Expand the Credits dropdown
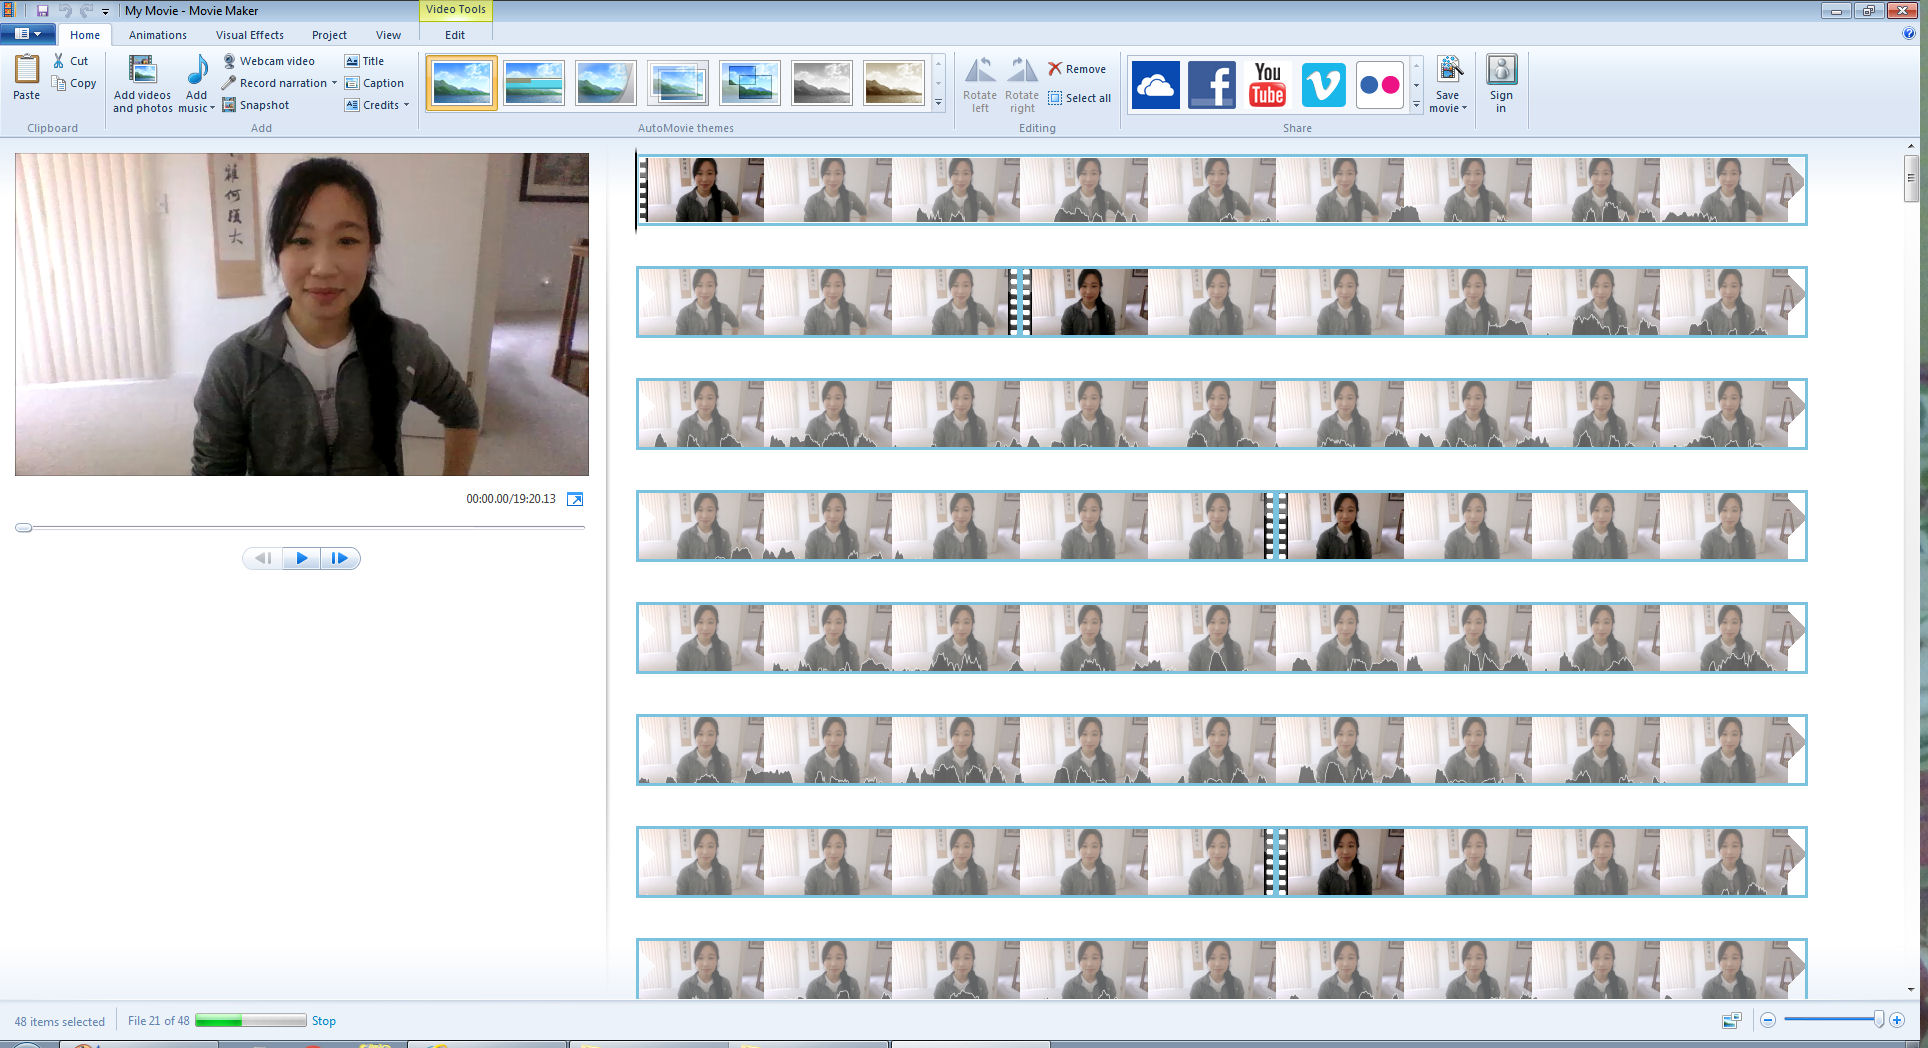 (406, 105)
